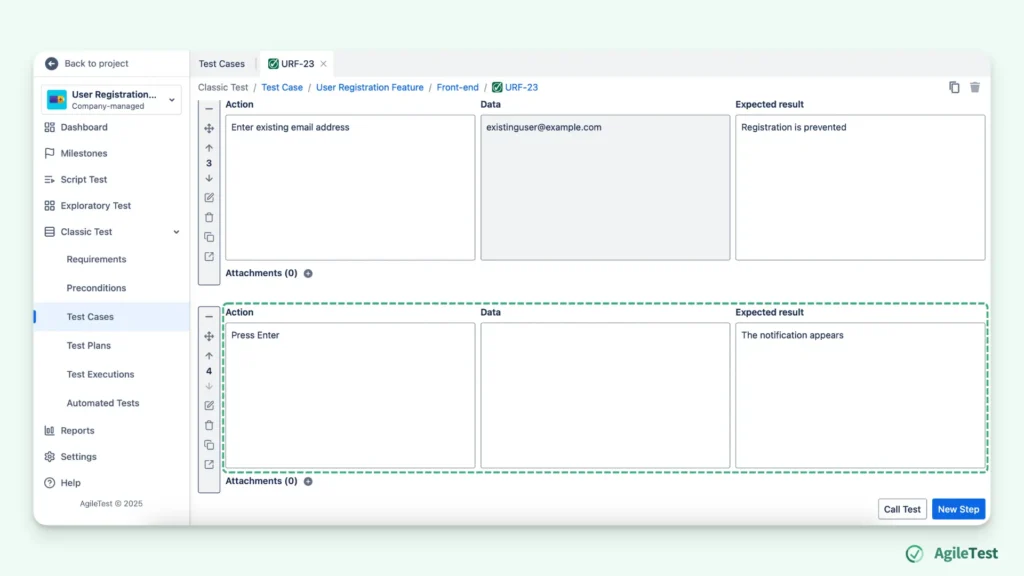Delete step 3 with the trash icon
Screen dimensions: 1024x576
click(x=209, y=217)
